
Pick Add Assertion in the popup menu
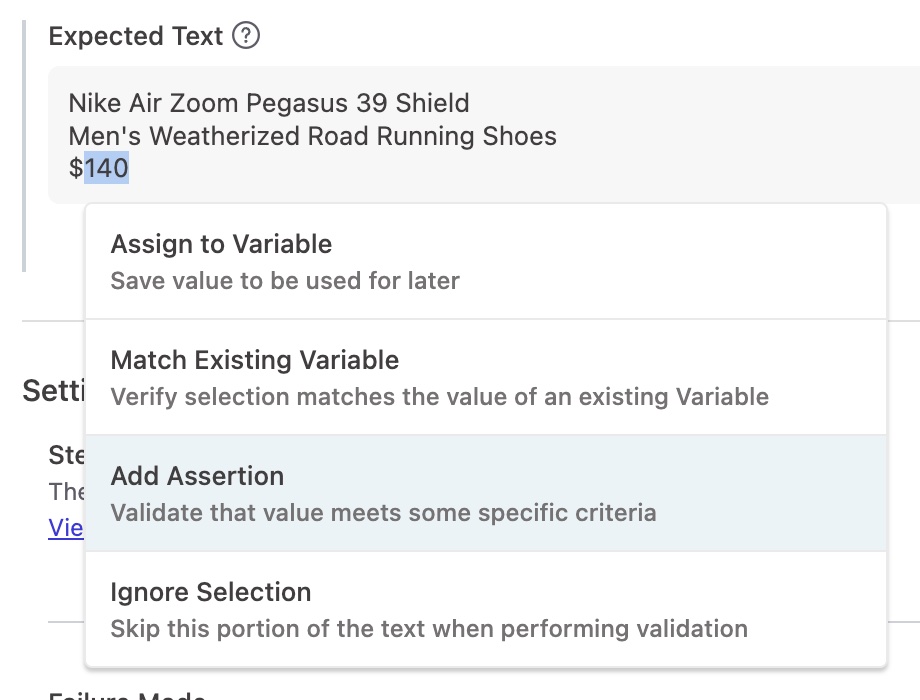197,476
